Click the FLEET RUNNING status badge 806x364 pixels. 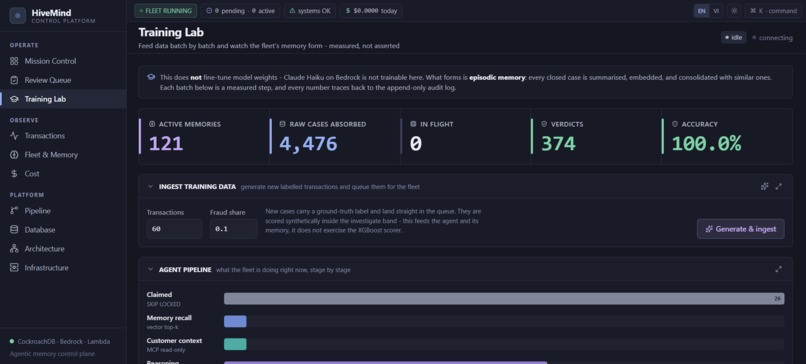pos(166,11)
